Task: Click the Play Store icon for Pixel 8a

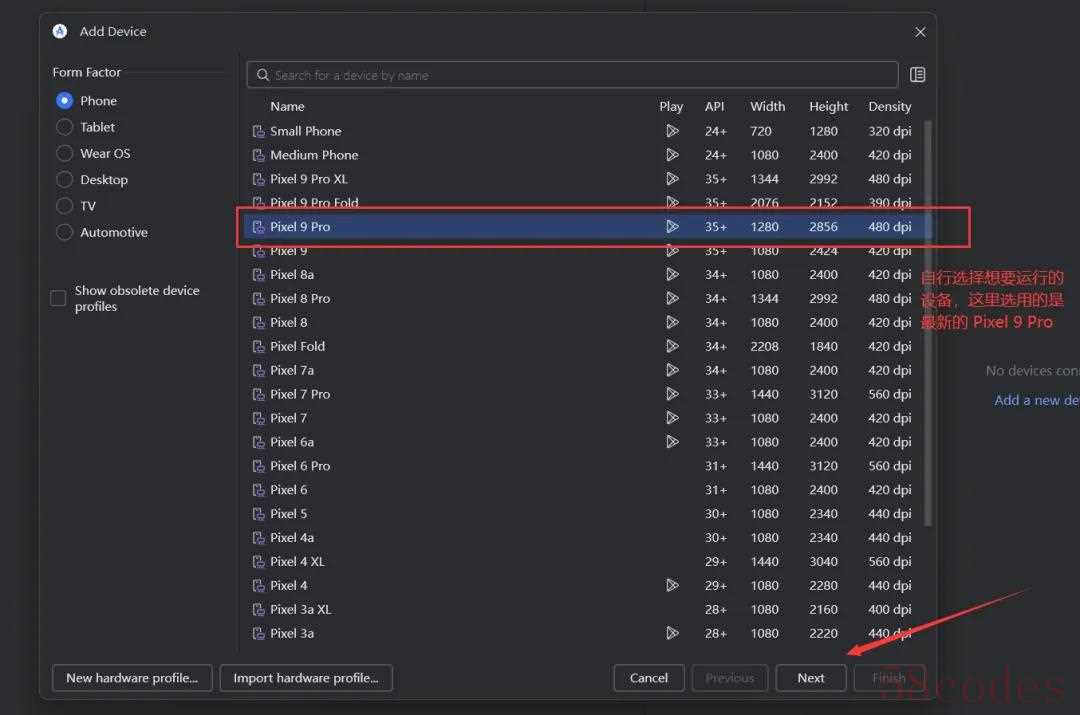Action: pos(672,274)
